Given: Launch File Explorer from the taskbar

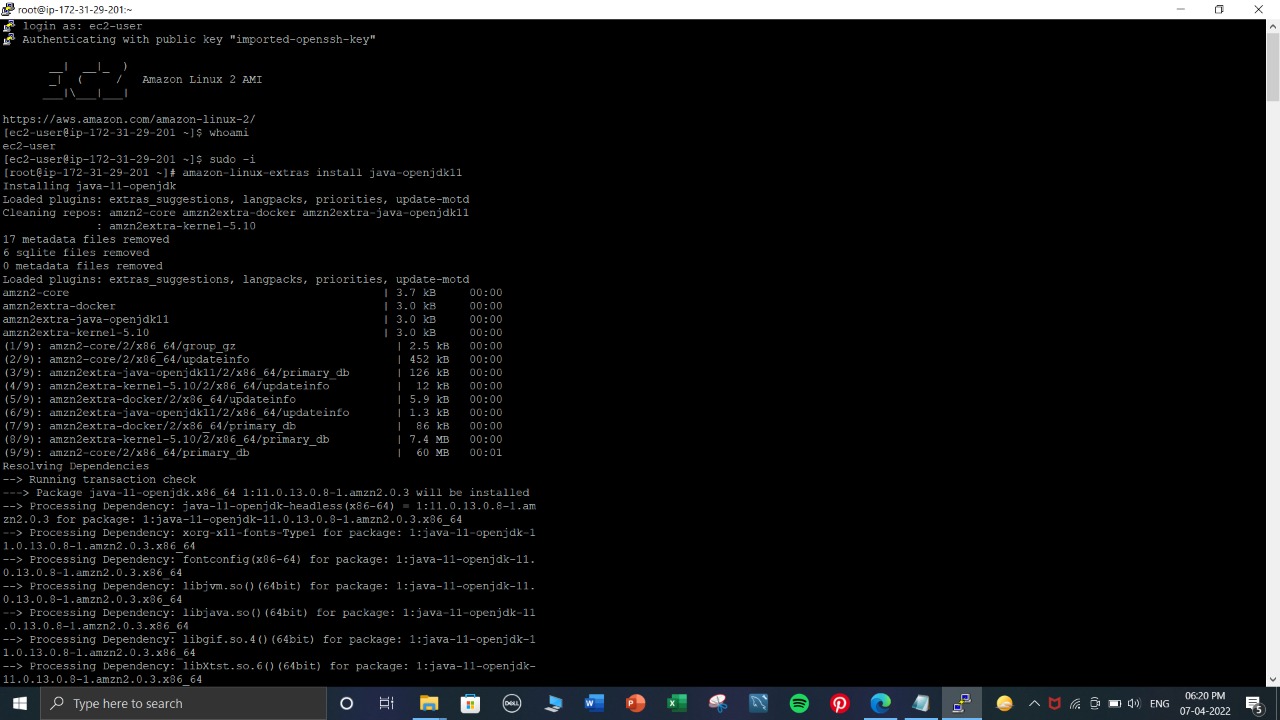Looking at the screenshot, I should tap(429, 703).
